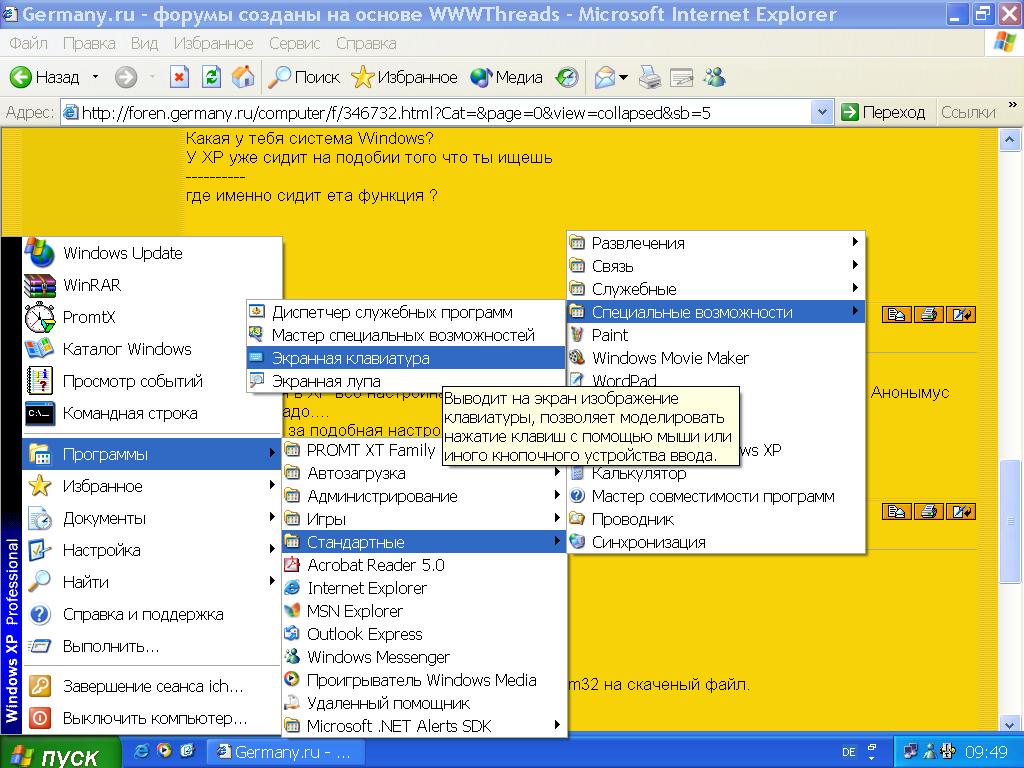Open Медиа panel in toolbar
The image size is (1024, 768).
tap(506, 77)
